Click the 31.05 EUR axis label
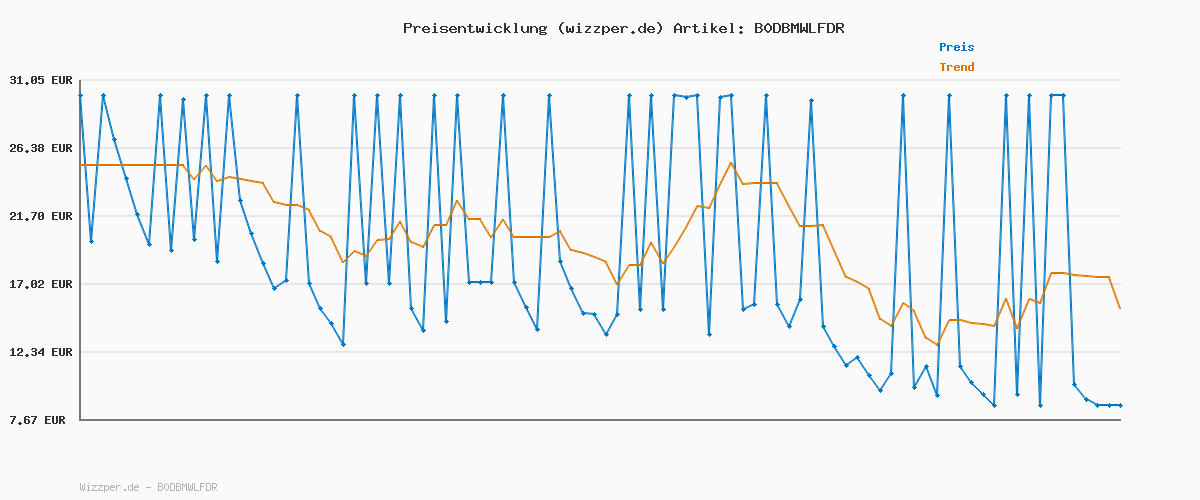The height and width of the screenshot is (500, 1200). click(41, 80)
